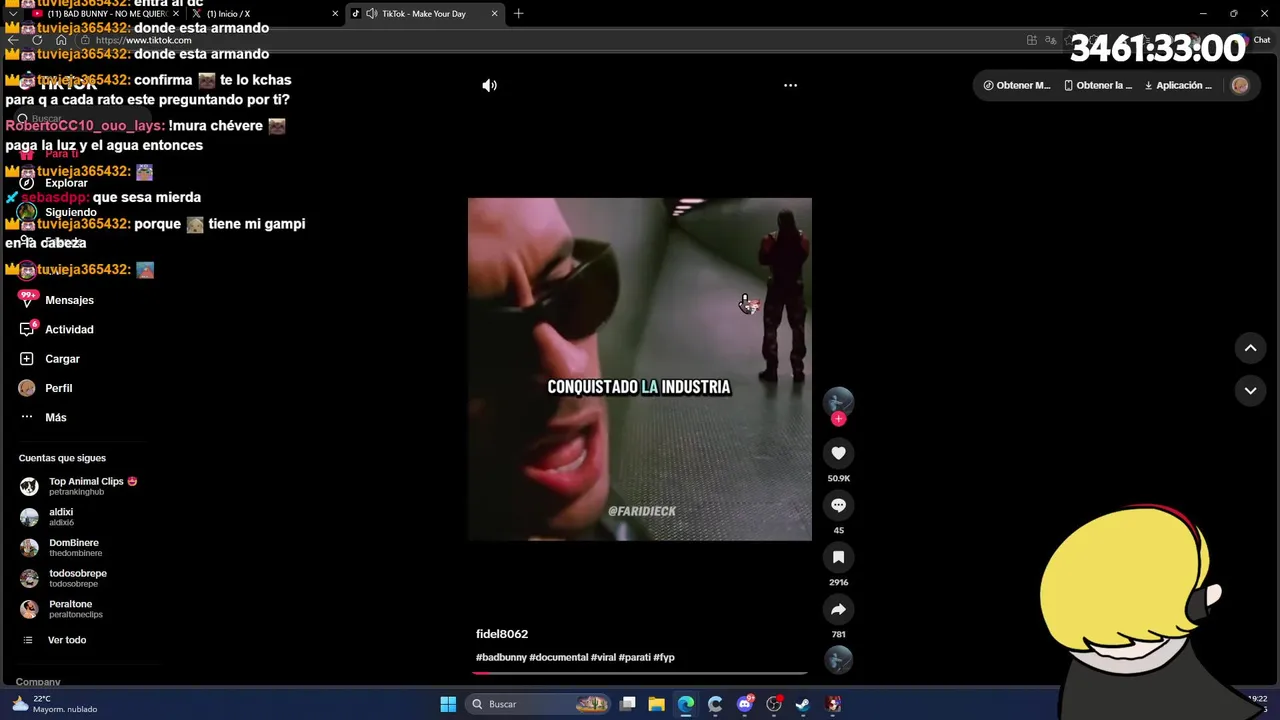Save video with bookmark icon

pyautogui.click(x=838, y=557)
